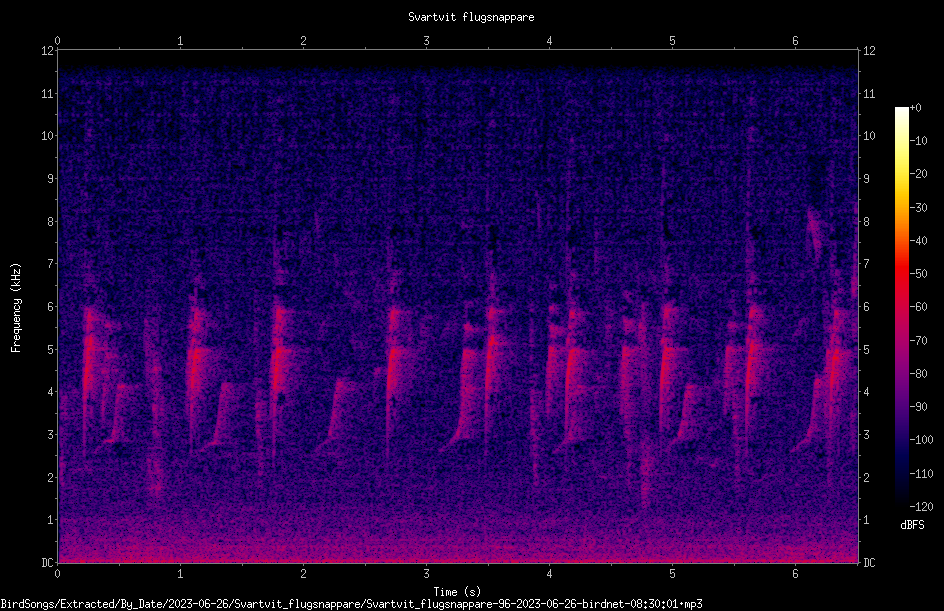Click the '3' tick on the left frequency axis
Image resolution: width=944 pixels, height=611 pixels.
pyautogui.click(x=50, y=435)
